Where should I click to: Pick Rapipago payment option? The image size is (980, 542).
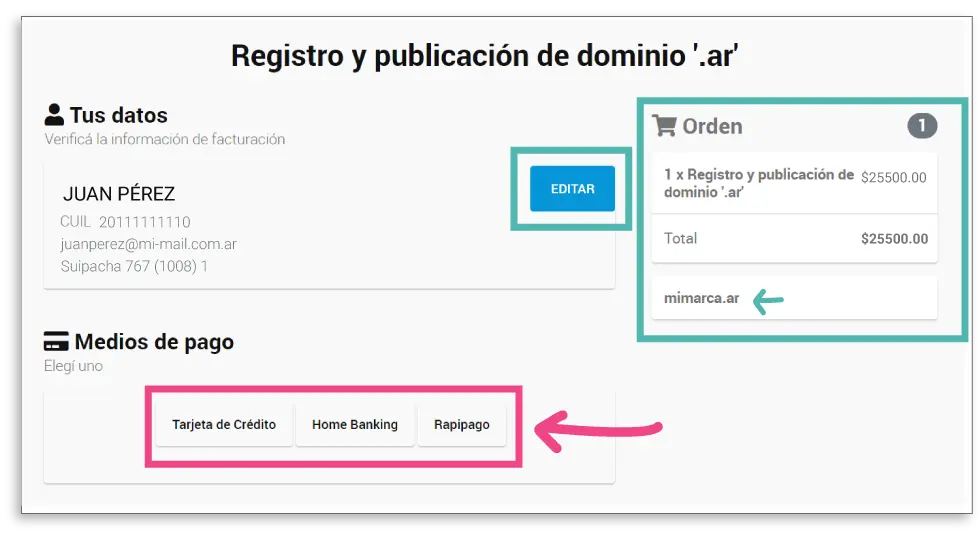tap(462, 425)
